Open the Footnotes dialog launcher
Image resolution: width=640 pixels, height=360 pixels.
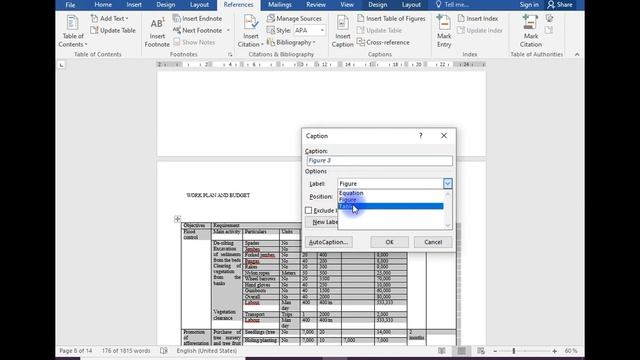(x=230, y=54)
